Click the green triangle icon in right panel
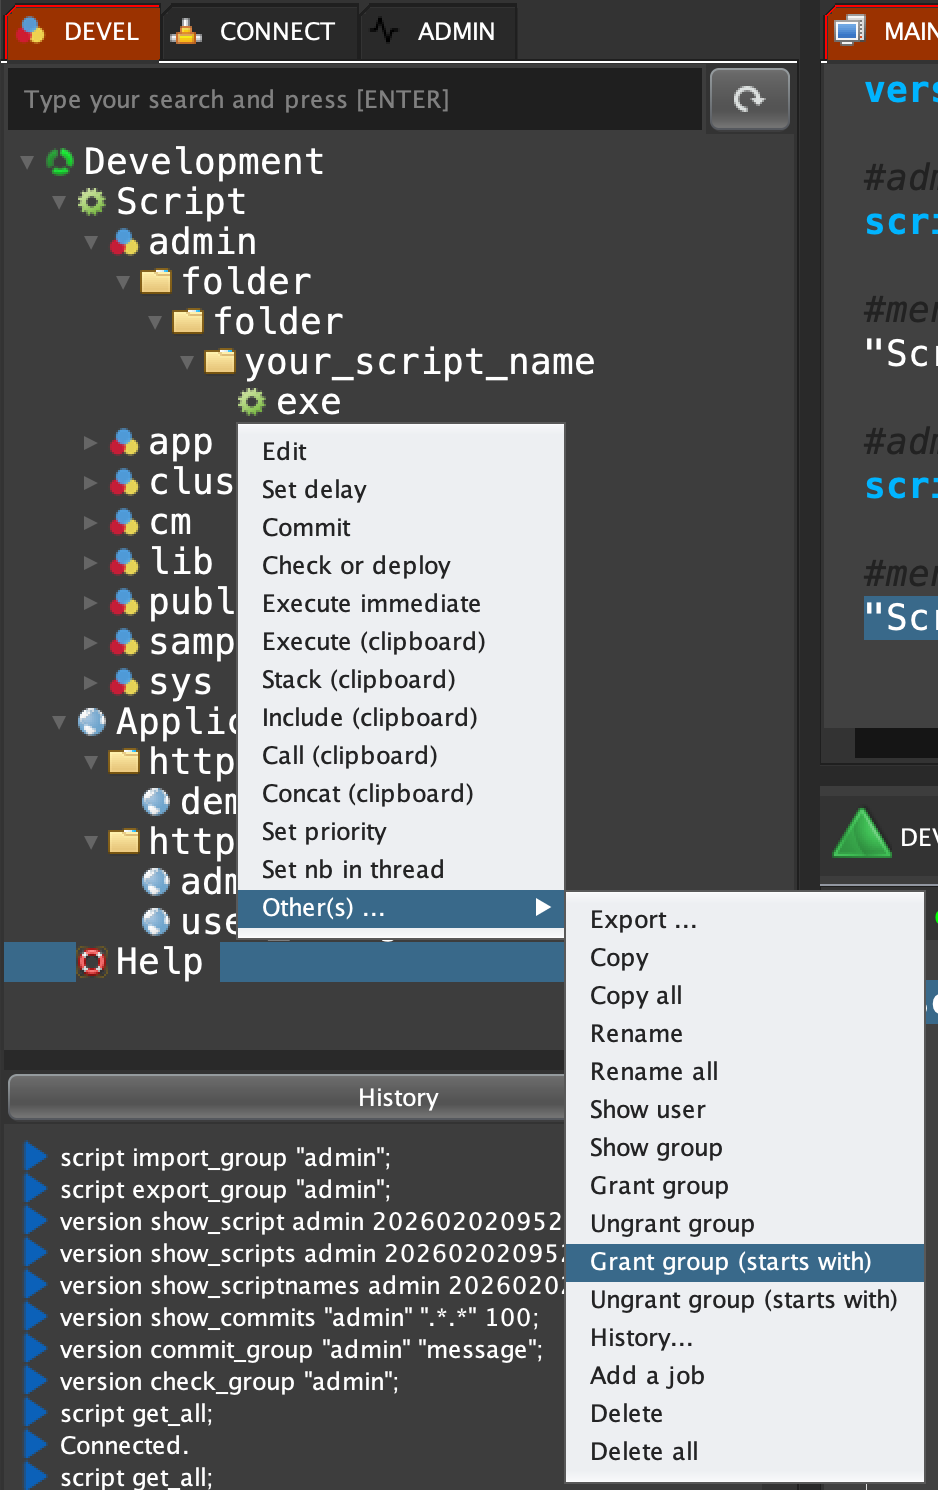 861,835
